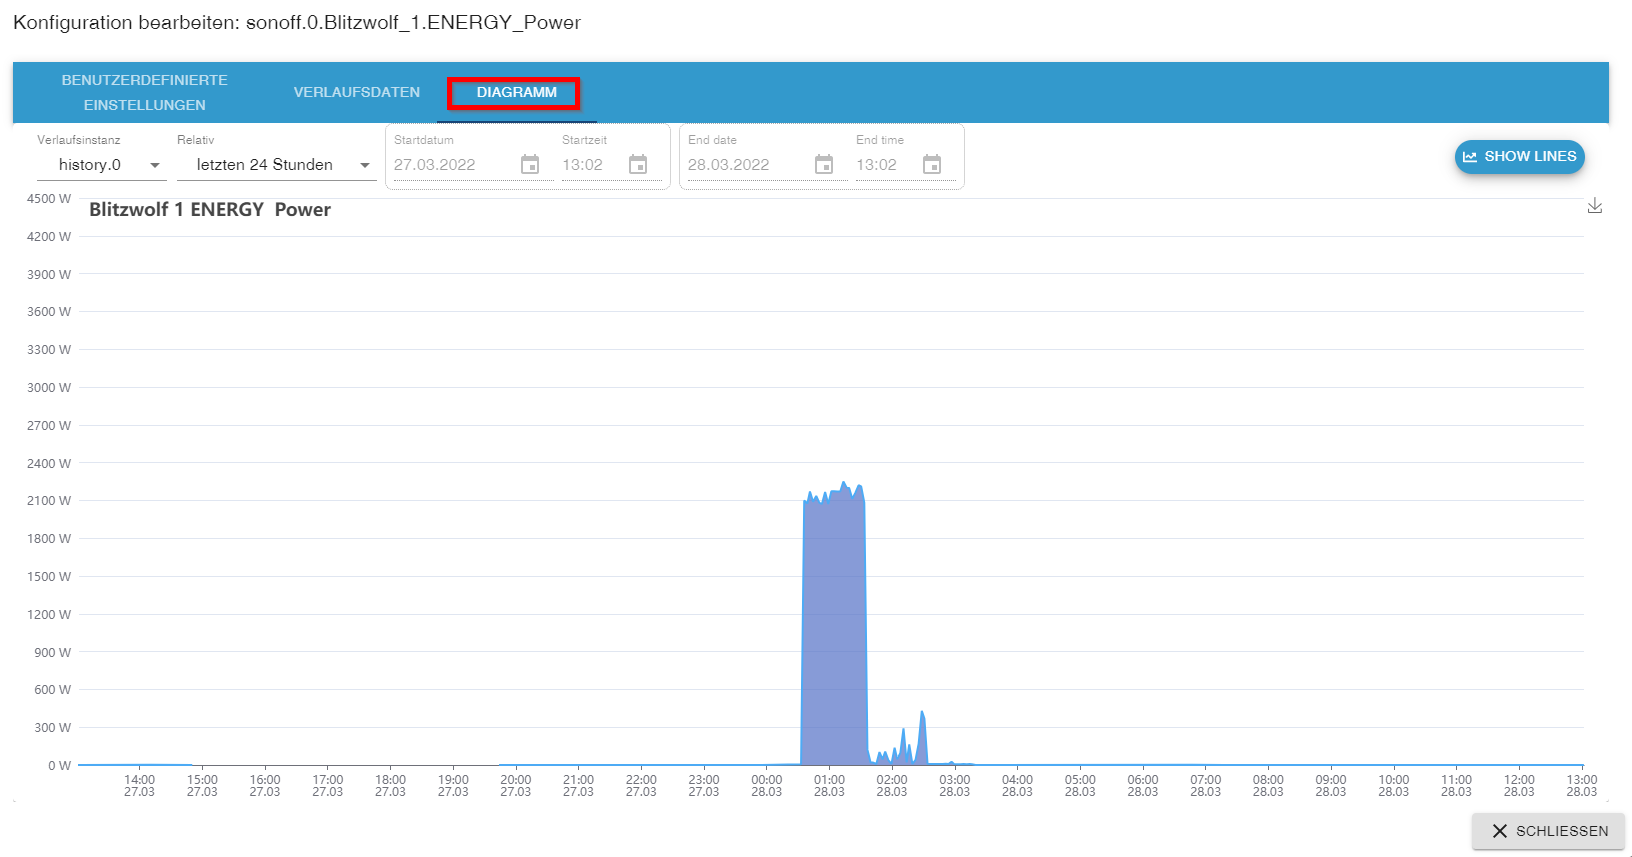Click the chart title 'Blitzwolf 1 ENERGY Power'
This screenshot has height=857, width=1632.
[x=210, y=210]
